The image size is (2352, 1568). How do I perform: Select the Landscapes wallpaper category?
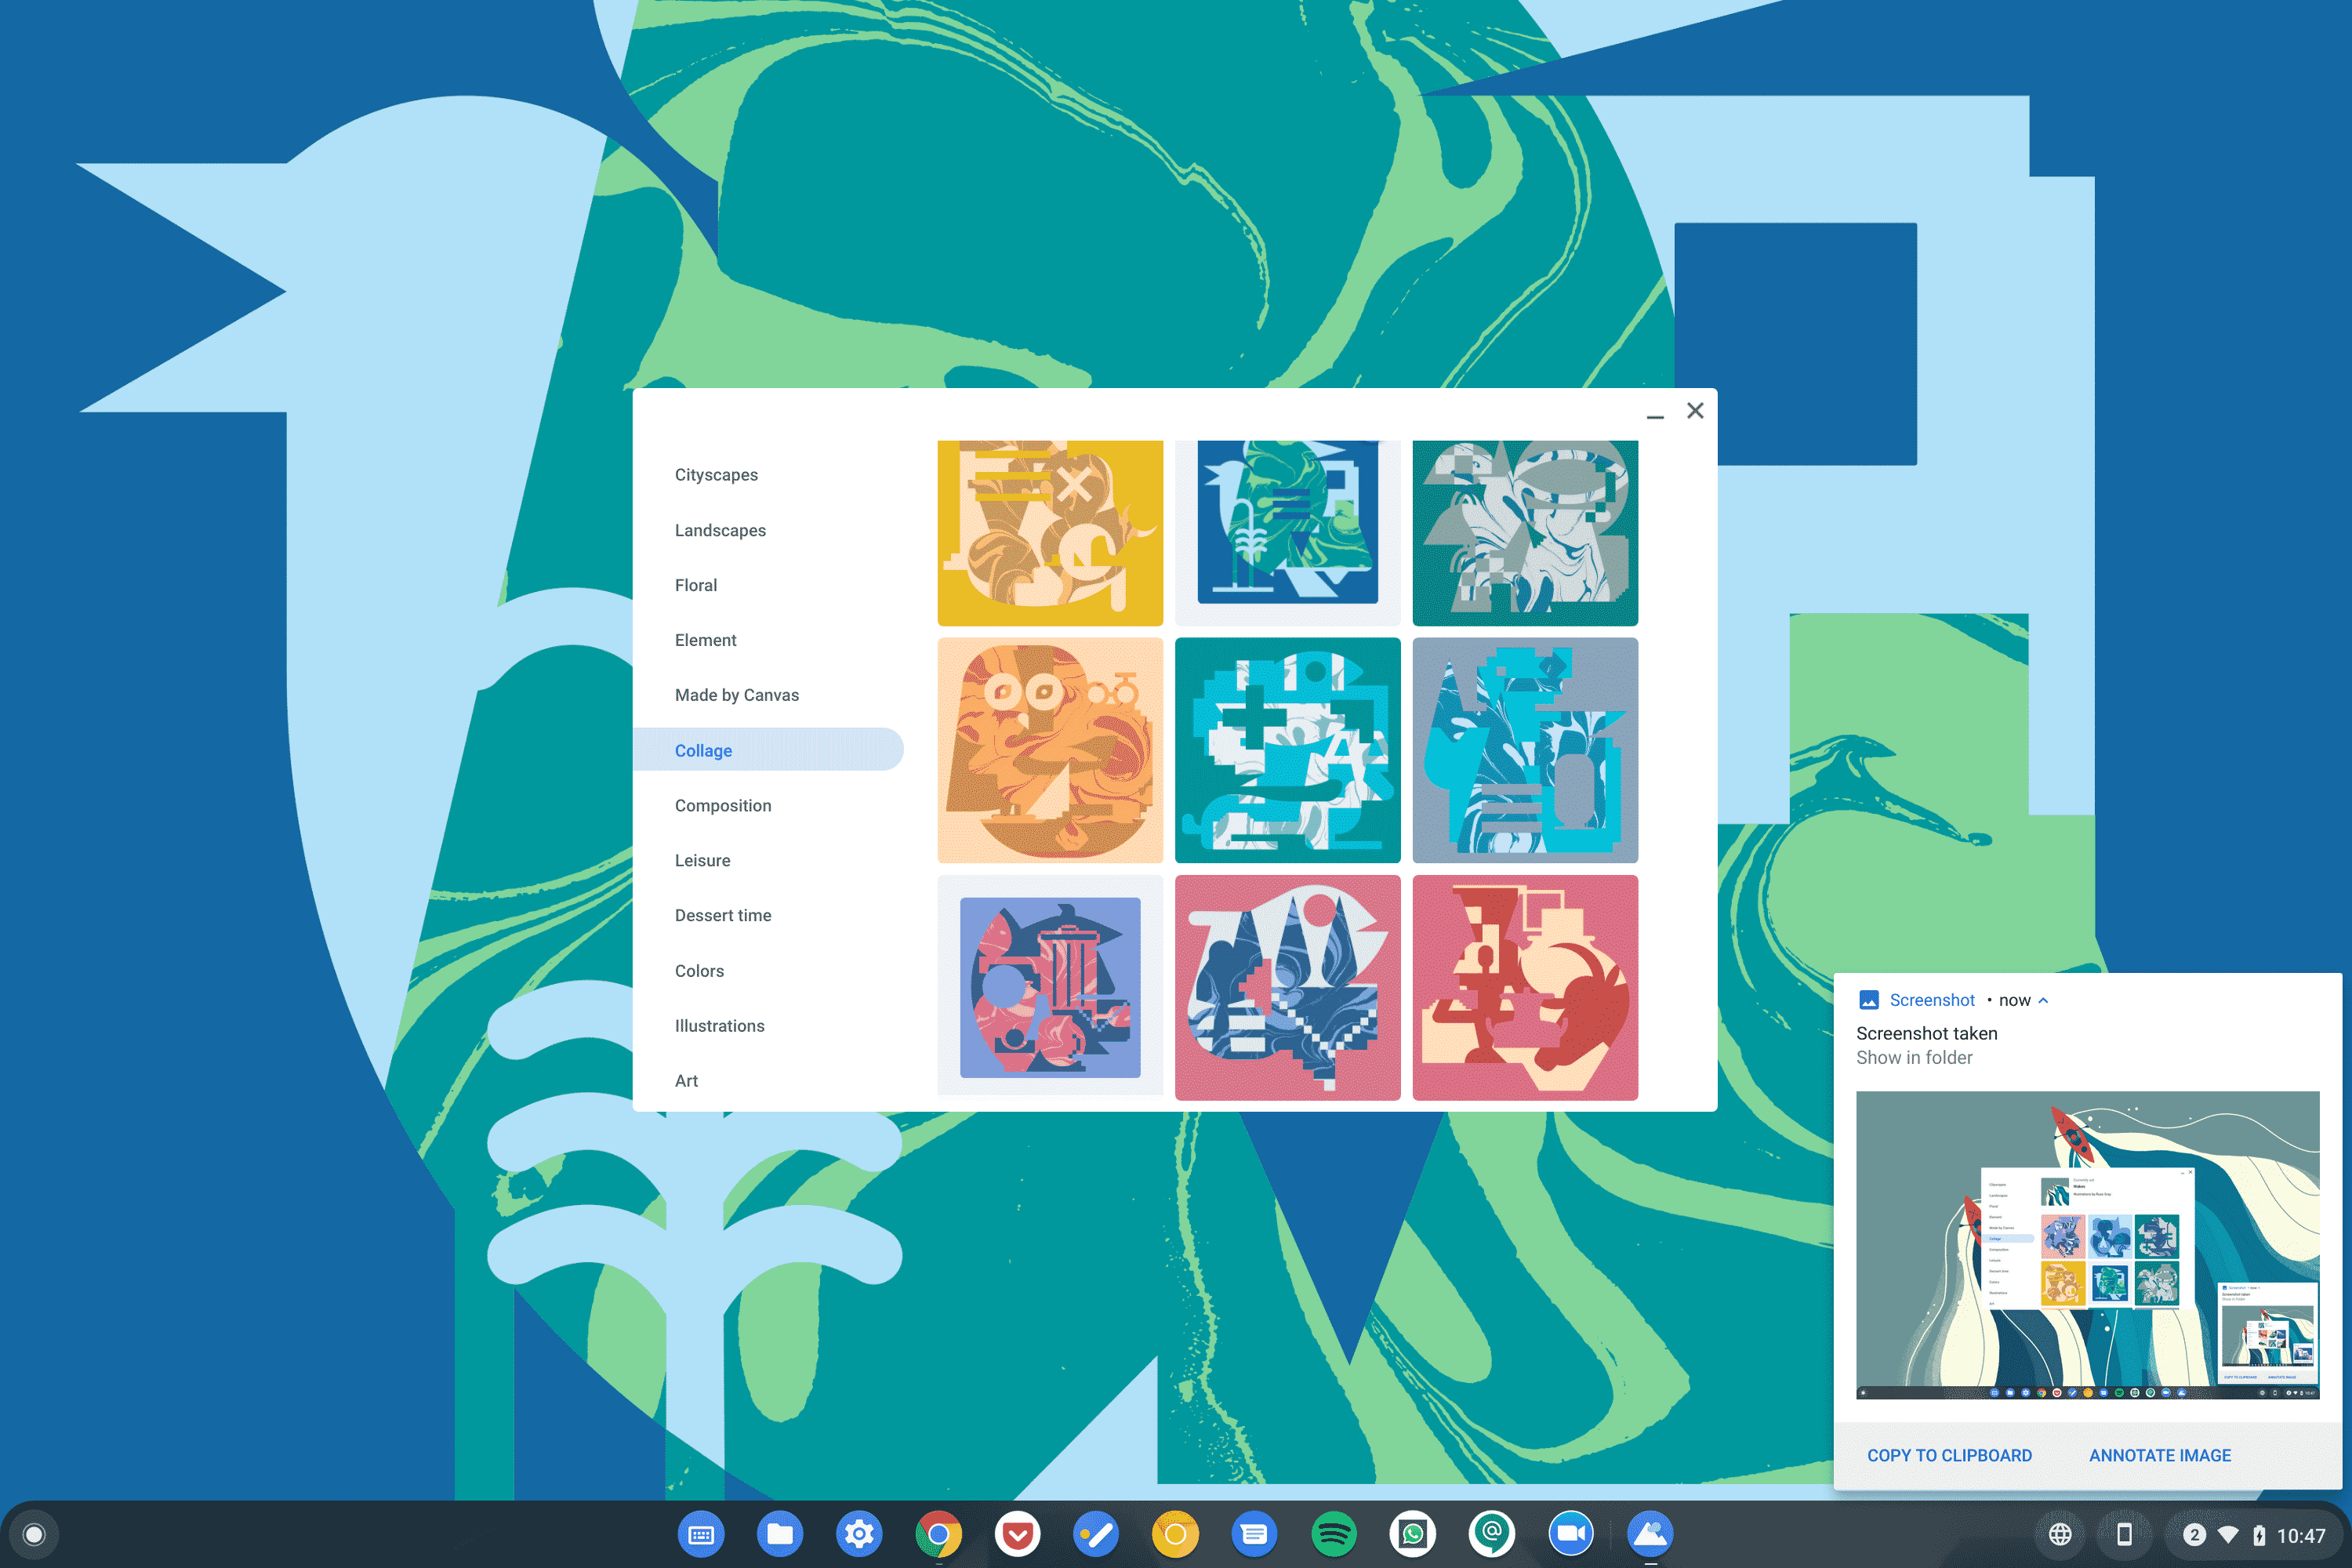click(720, 530)
